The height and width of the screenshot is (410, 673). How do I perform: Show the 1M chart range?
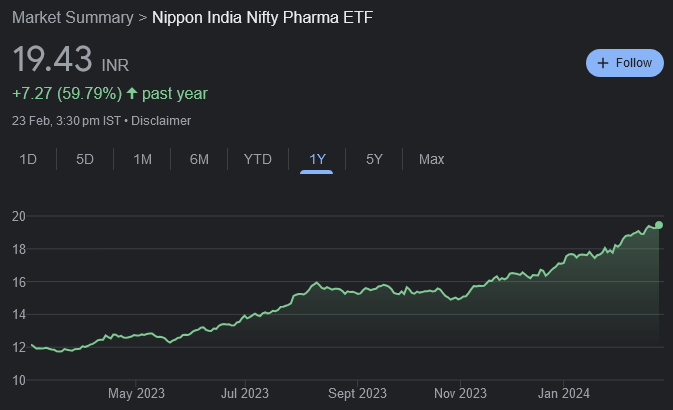pos(143,159)
